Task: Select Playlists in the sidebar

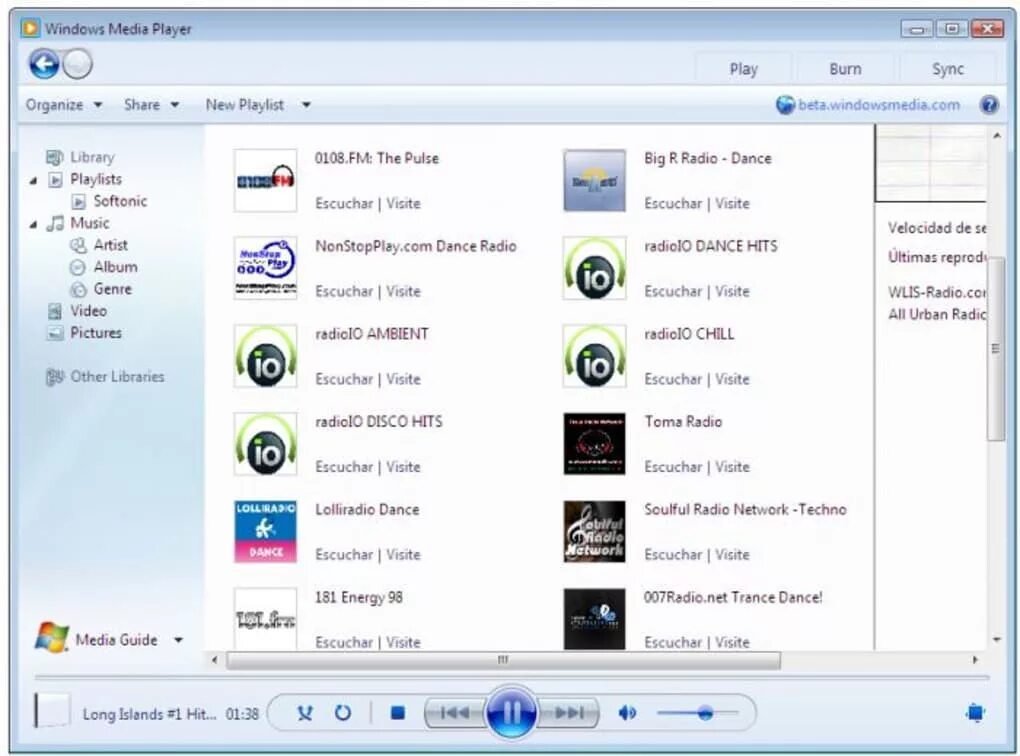Action: (96, 179)
